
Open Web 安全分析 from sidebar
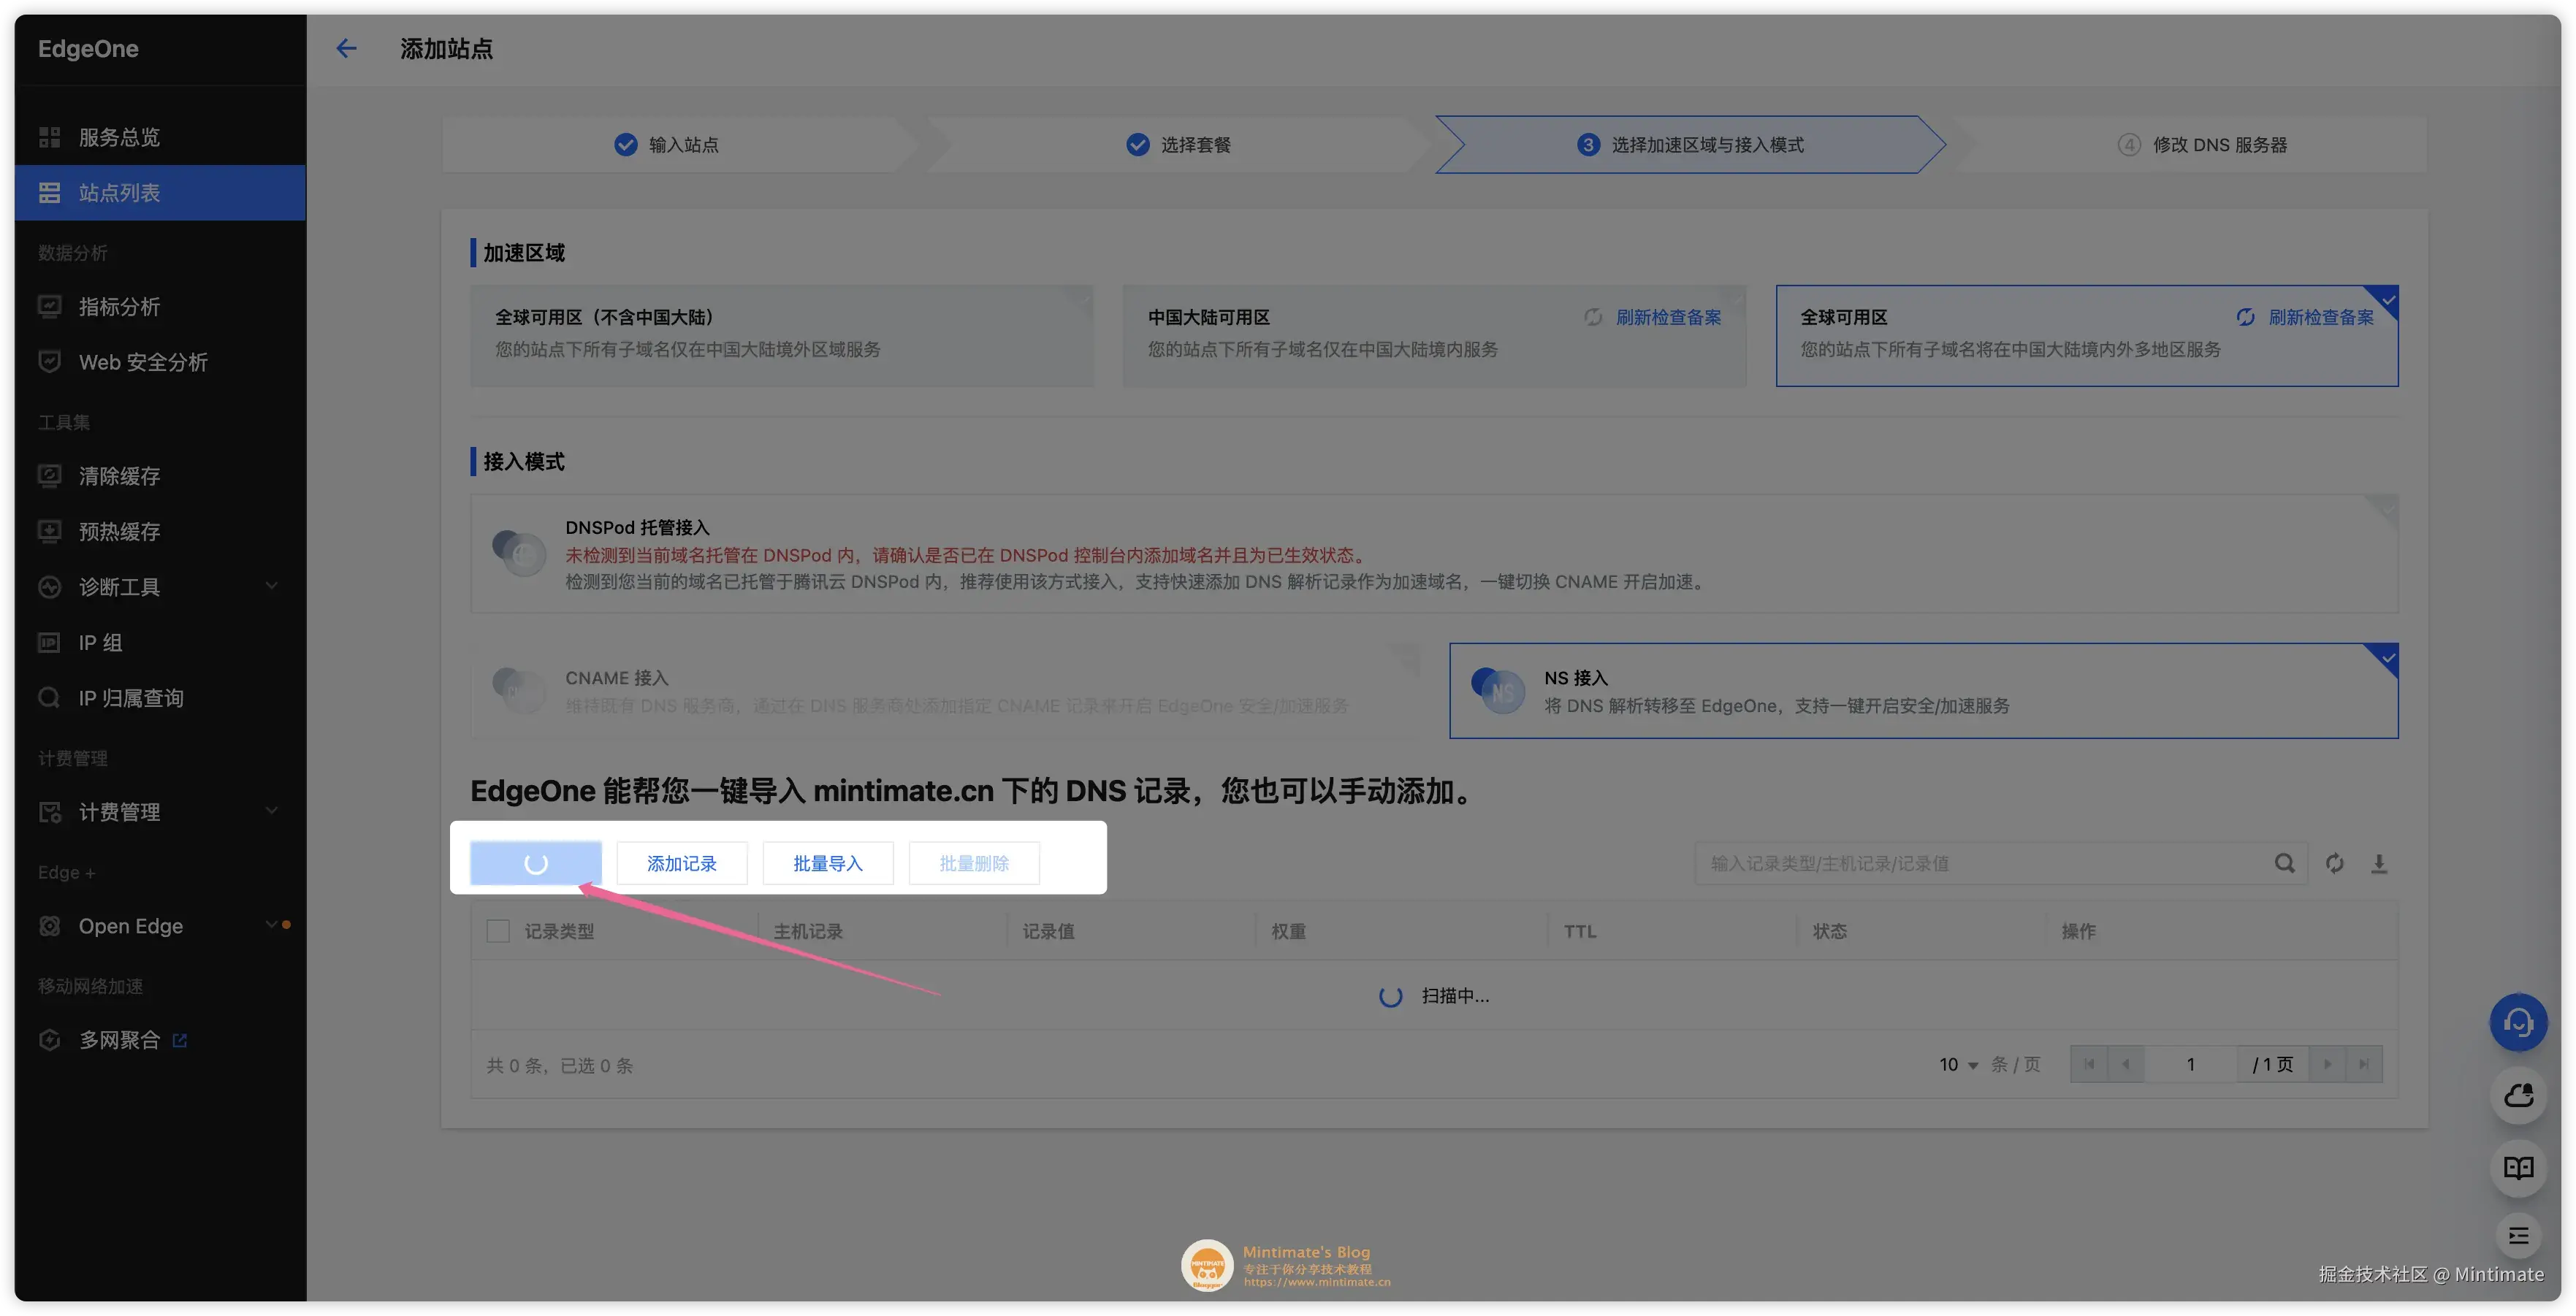pyautogui.click(x=141, y=362)
